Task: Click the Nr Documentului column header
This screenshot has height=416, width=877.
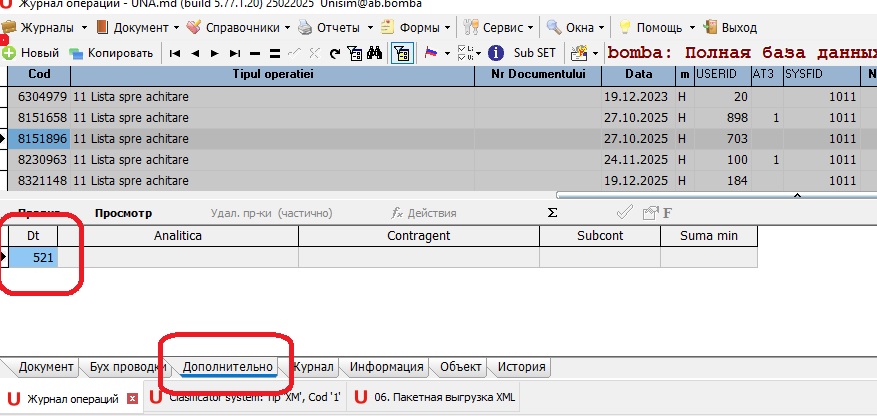Action: click(538, 74)
